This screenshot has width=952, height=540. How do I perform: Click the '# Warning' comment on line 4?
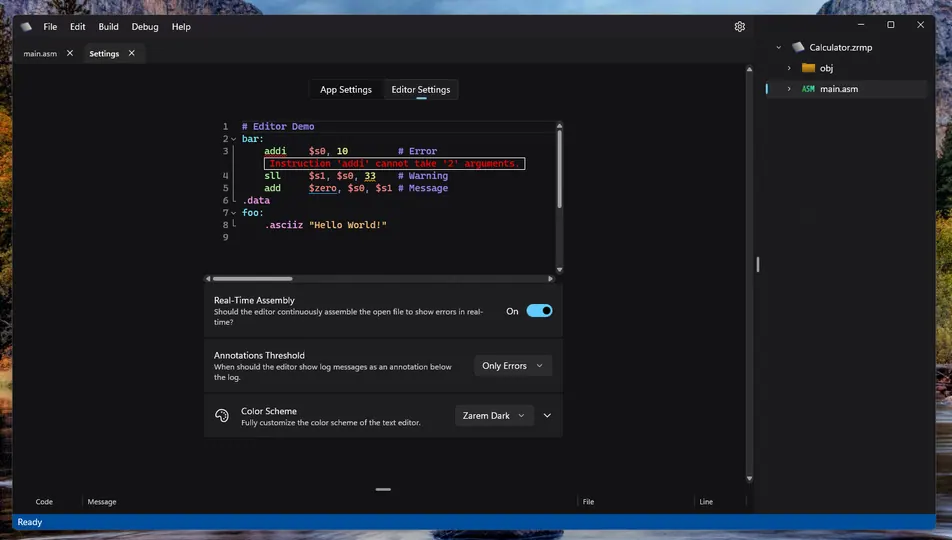(x=423, y=176)
